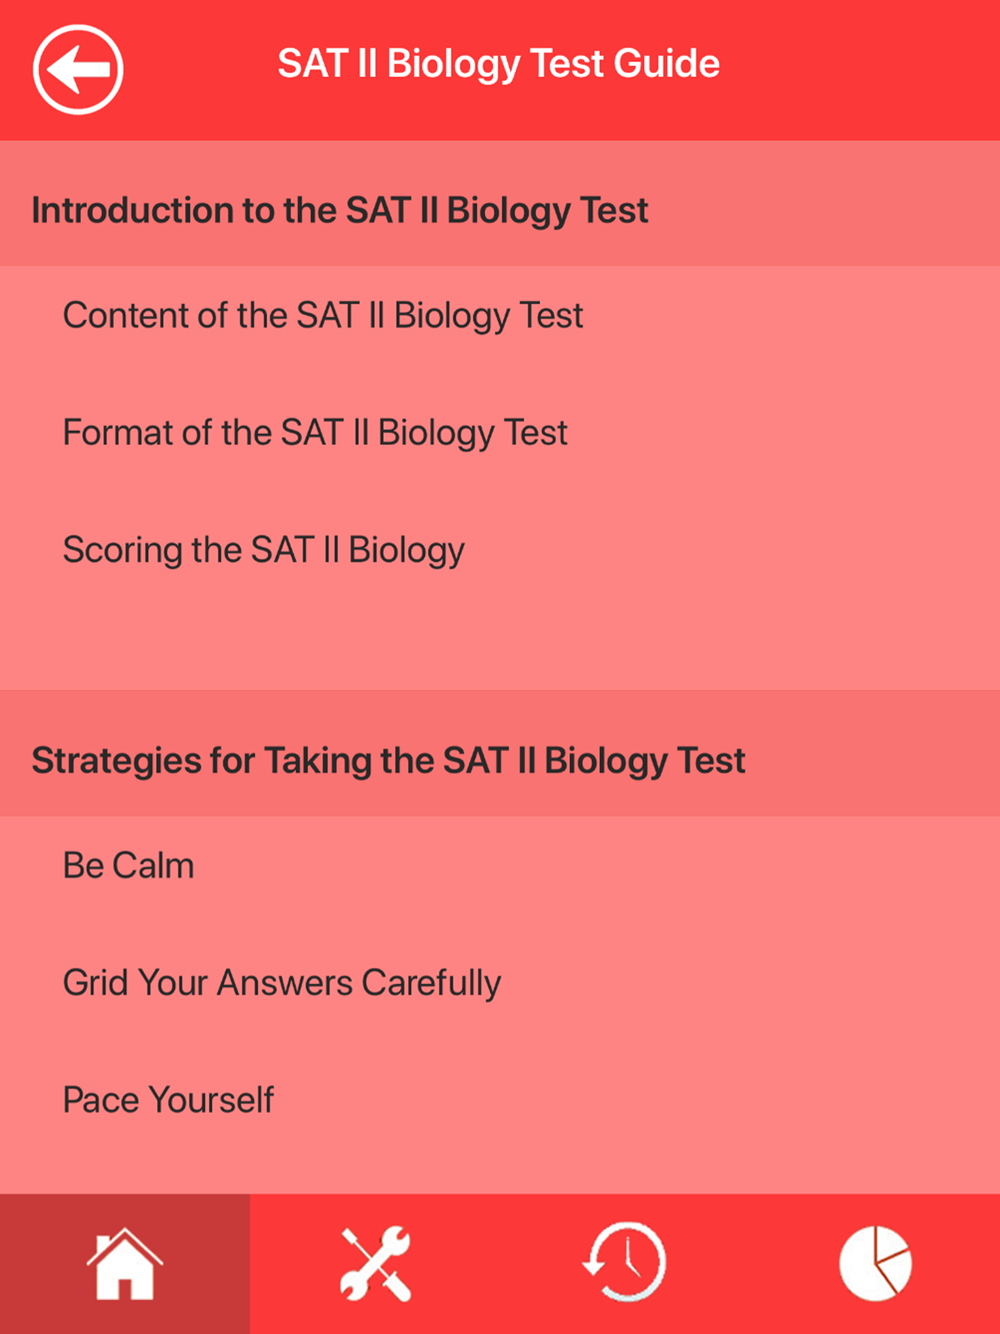
Task: Select the house icon in bottom bar
Action: click(x=125, y=1264)
